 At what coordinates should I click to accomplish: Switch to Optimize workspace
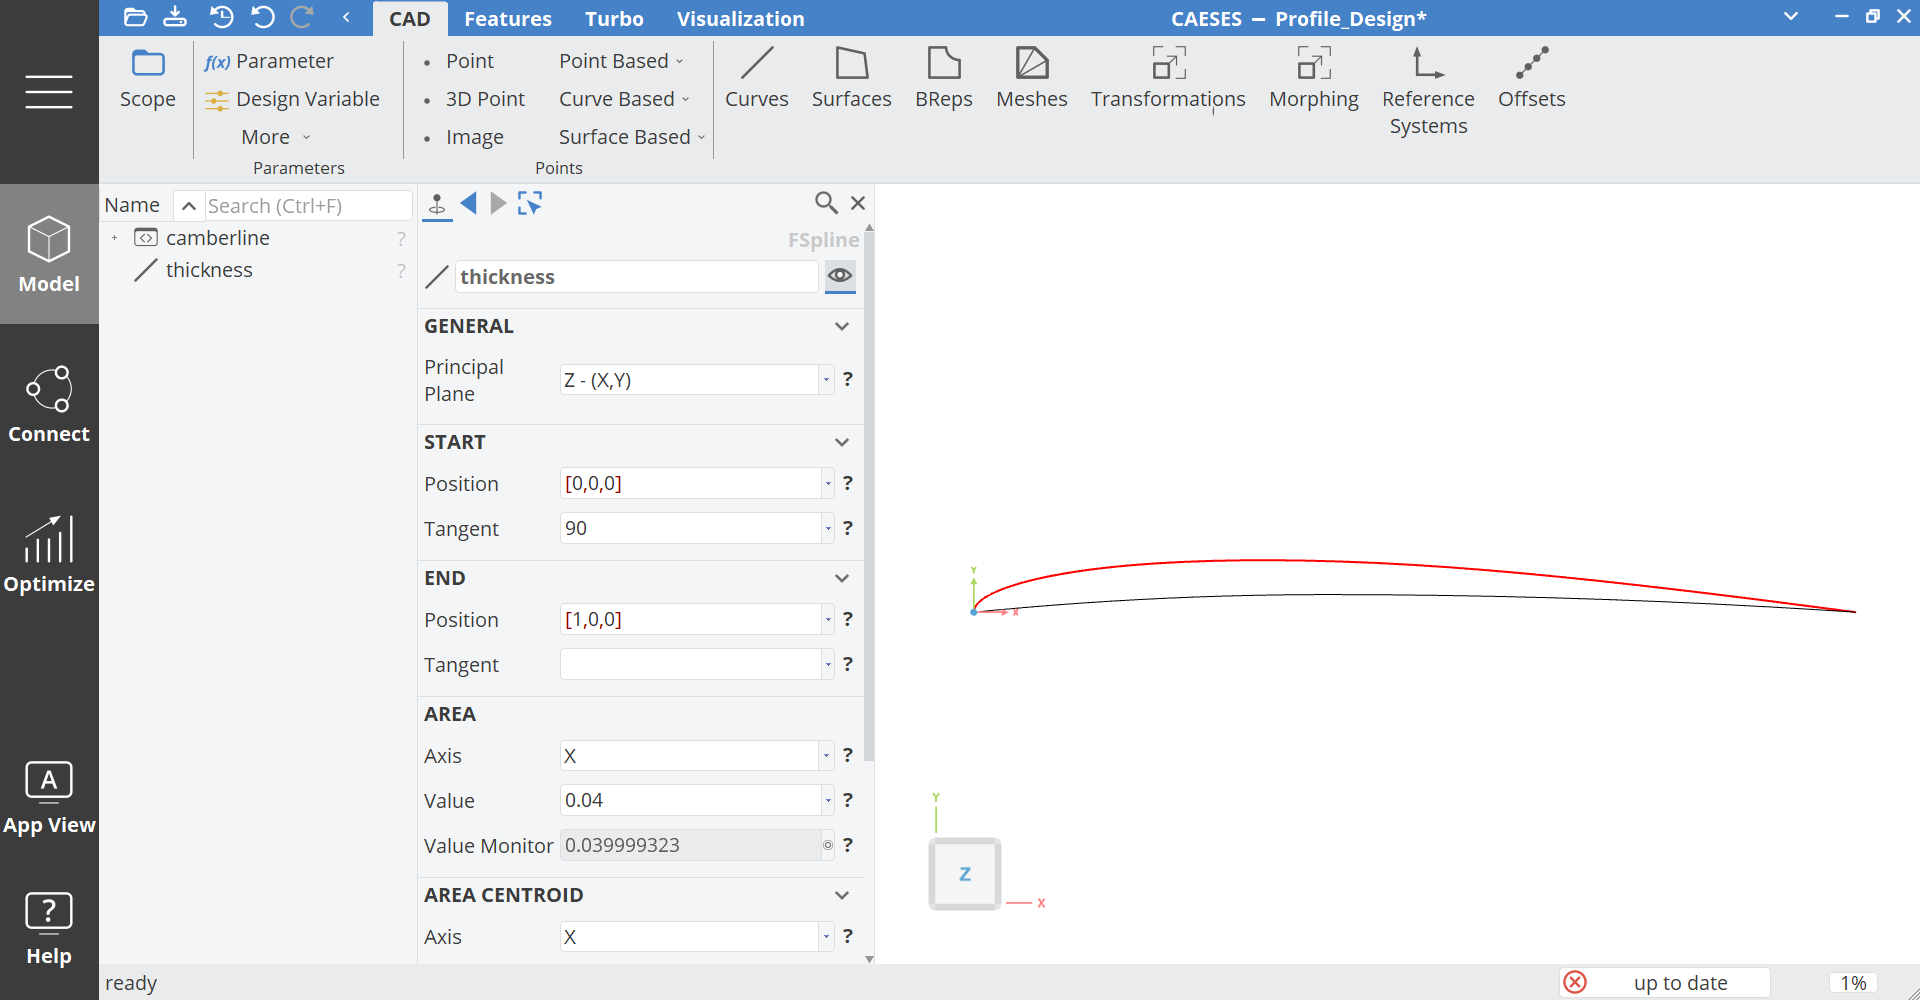[x=49, y=554]
